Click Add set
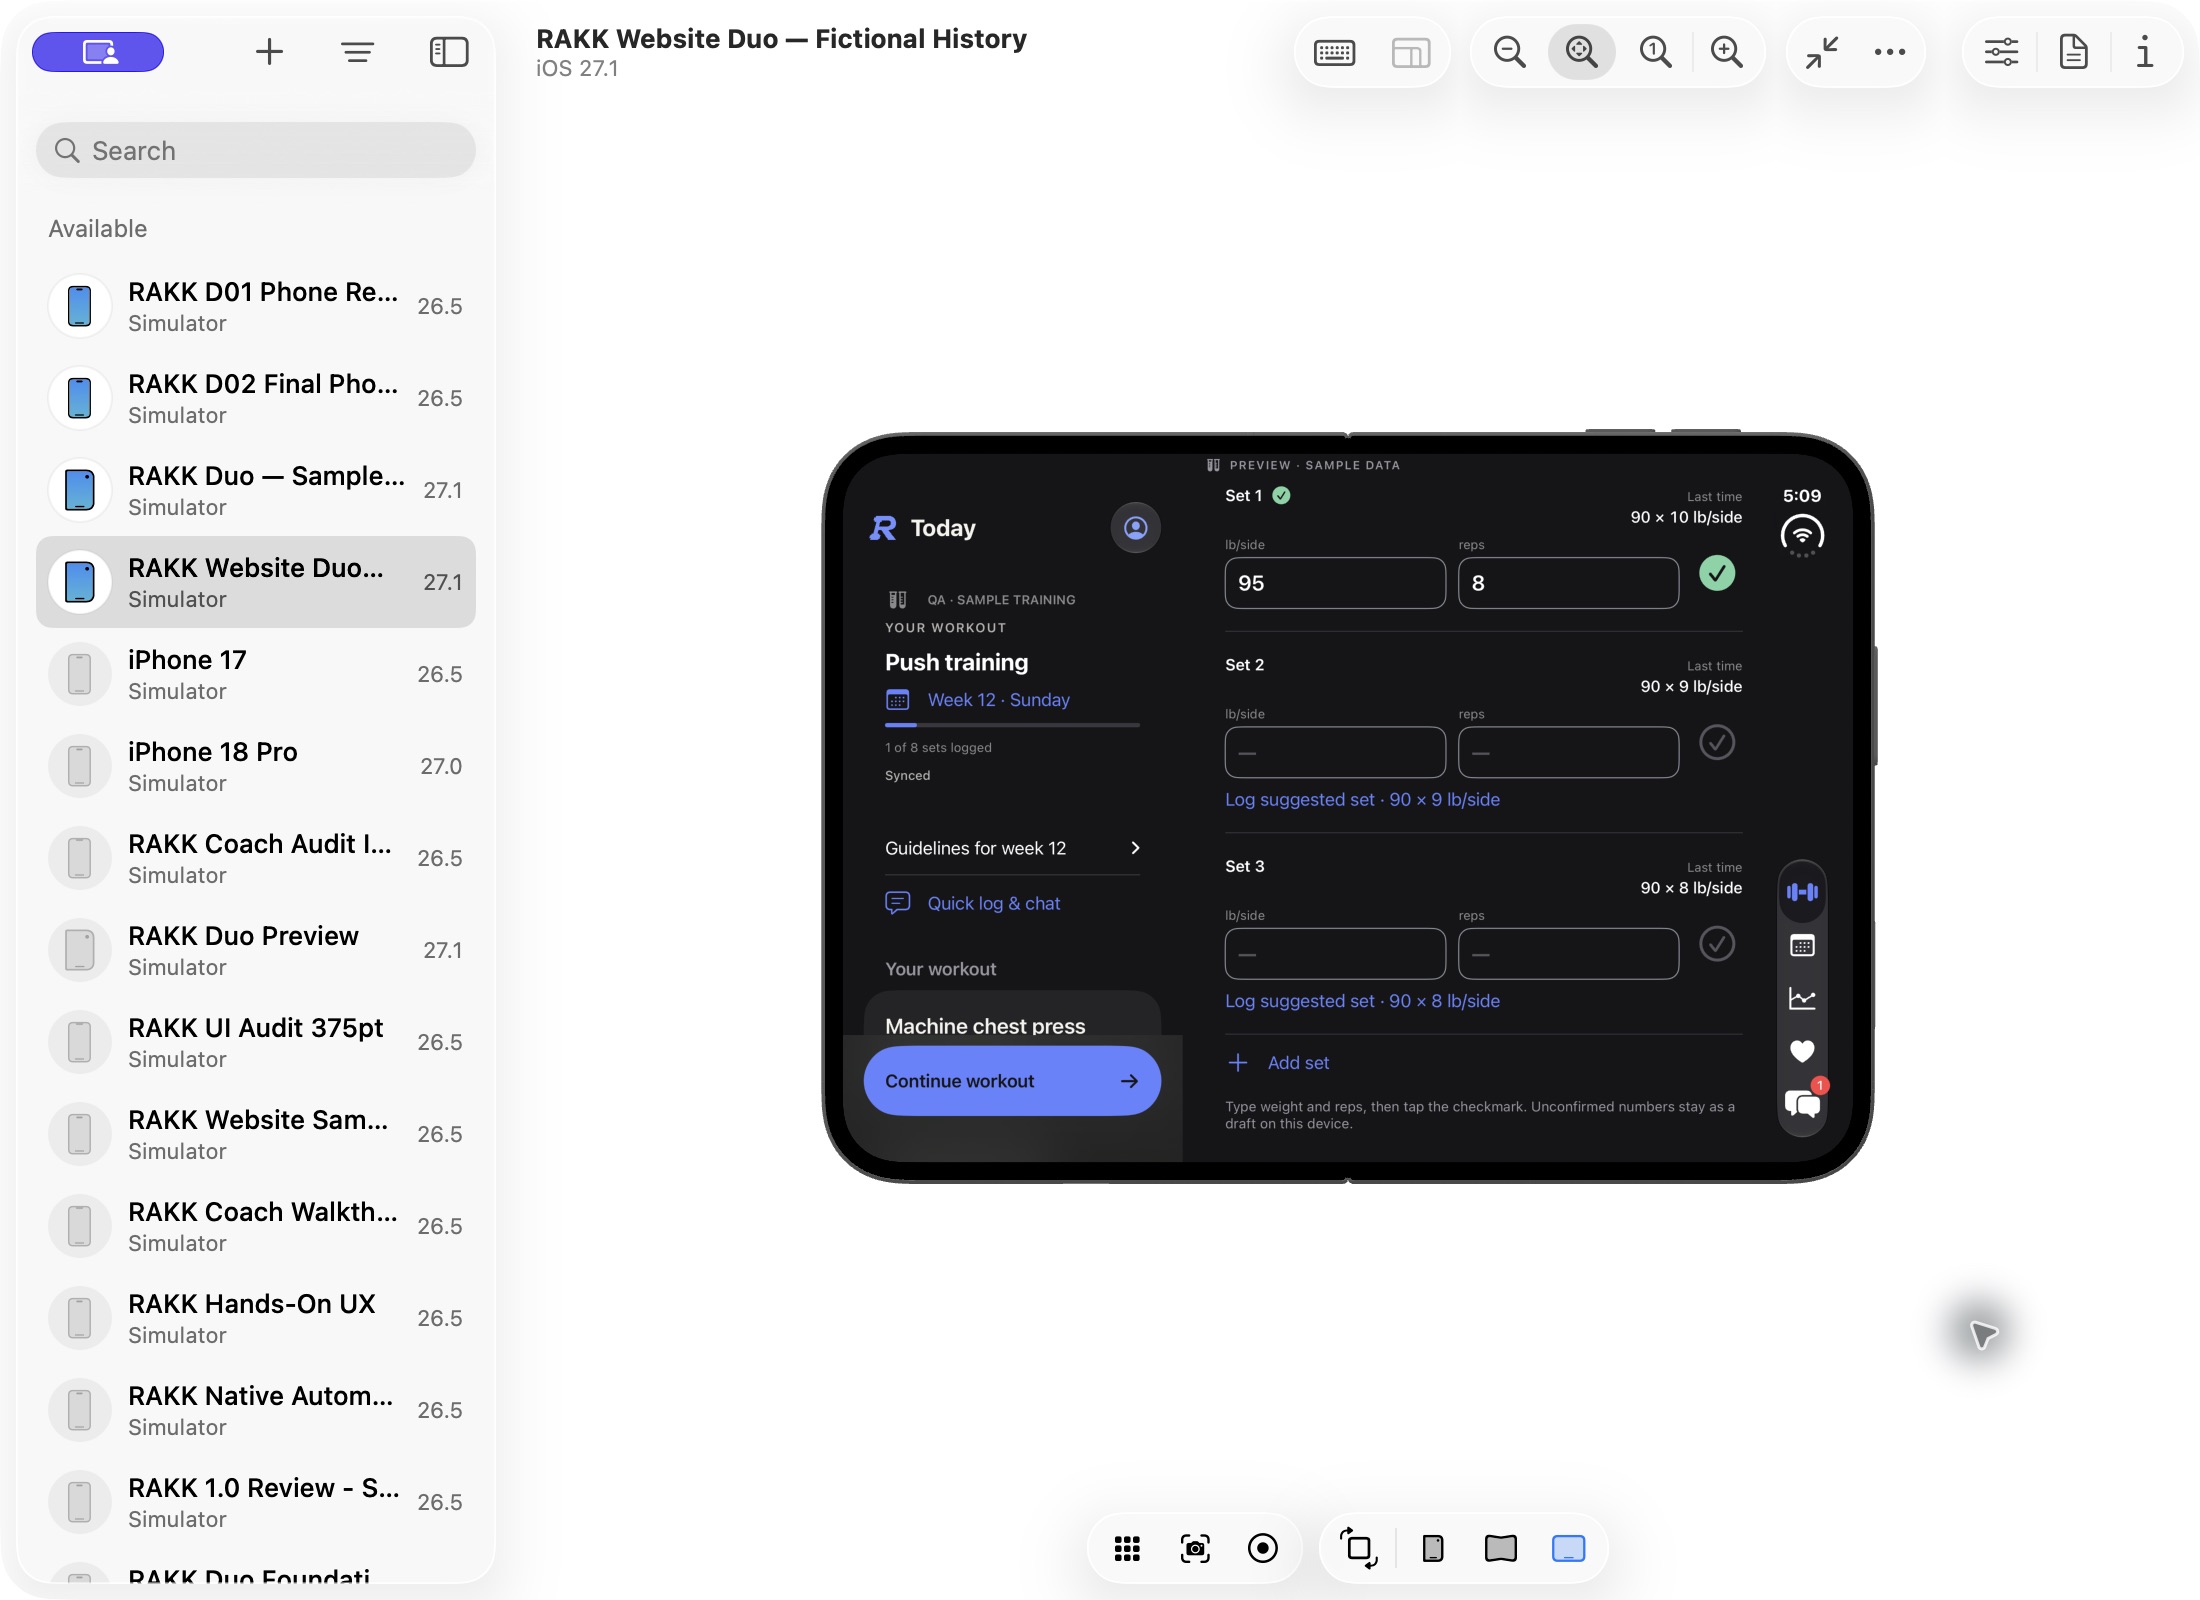2200x1600 pixels. click(1279, 1063)
